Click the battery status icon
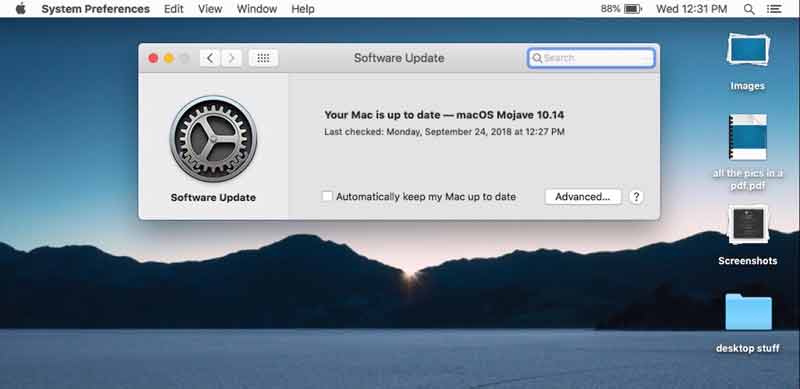Viewport: 800px width, 389px height. tap(633, 9)
